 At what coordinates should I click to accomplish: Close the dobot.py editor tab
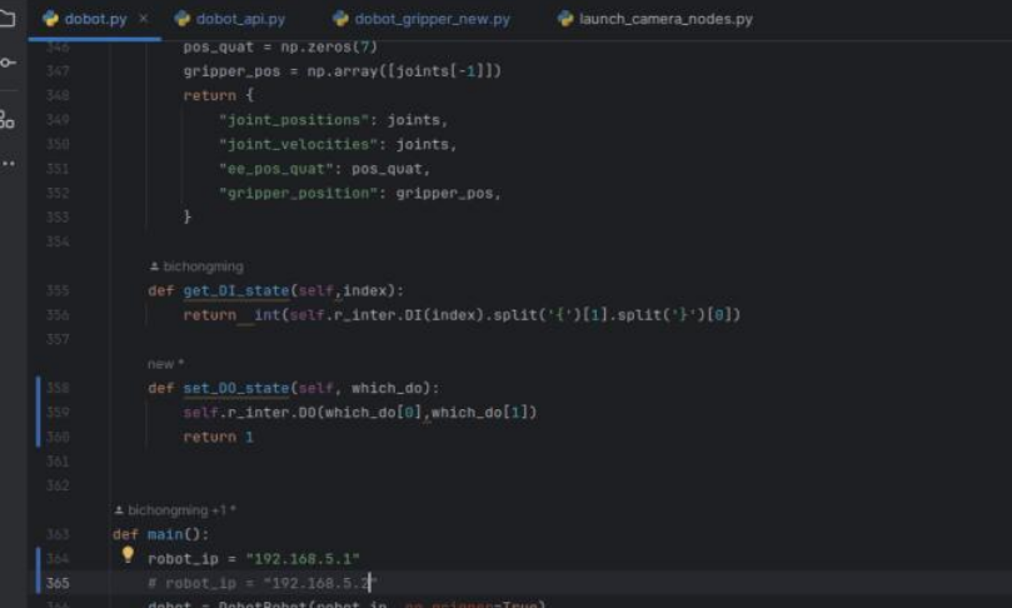(143, 19)
